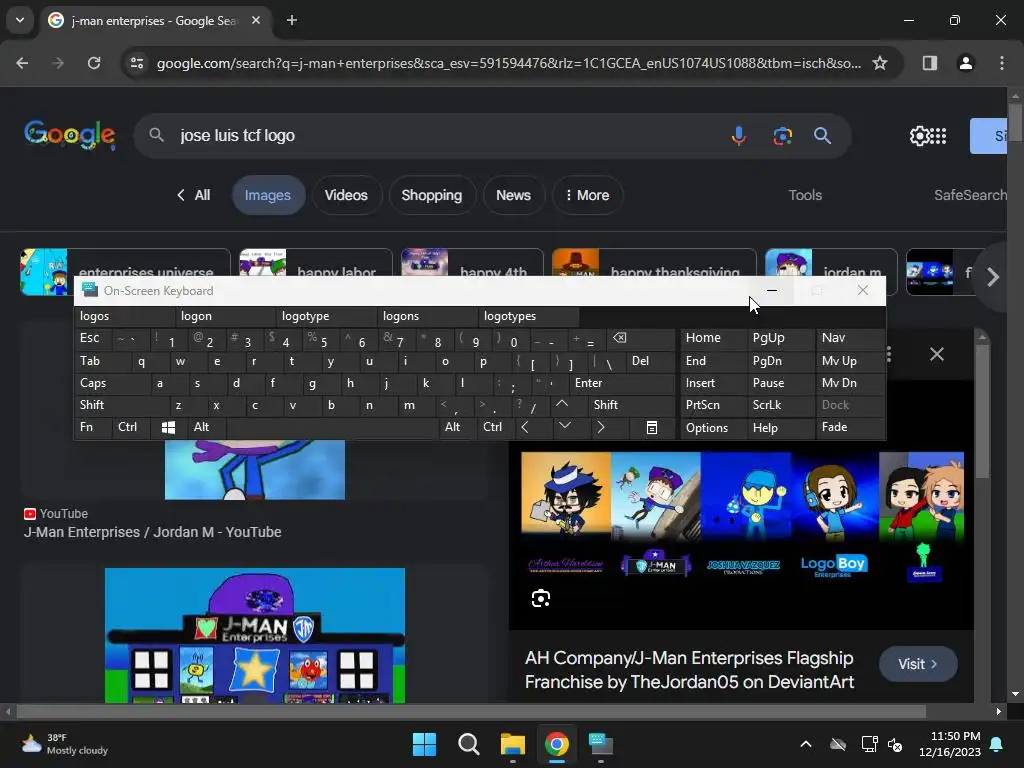Viewport: 1024px width, 768px height.
Task: Click preview panel vertical scrollbar
Action: 982,410
